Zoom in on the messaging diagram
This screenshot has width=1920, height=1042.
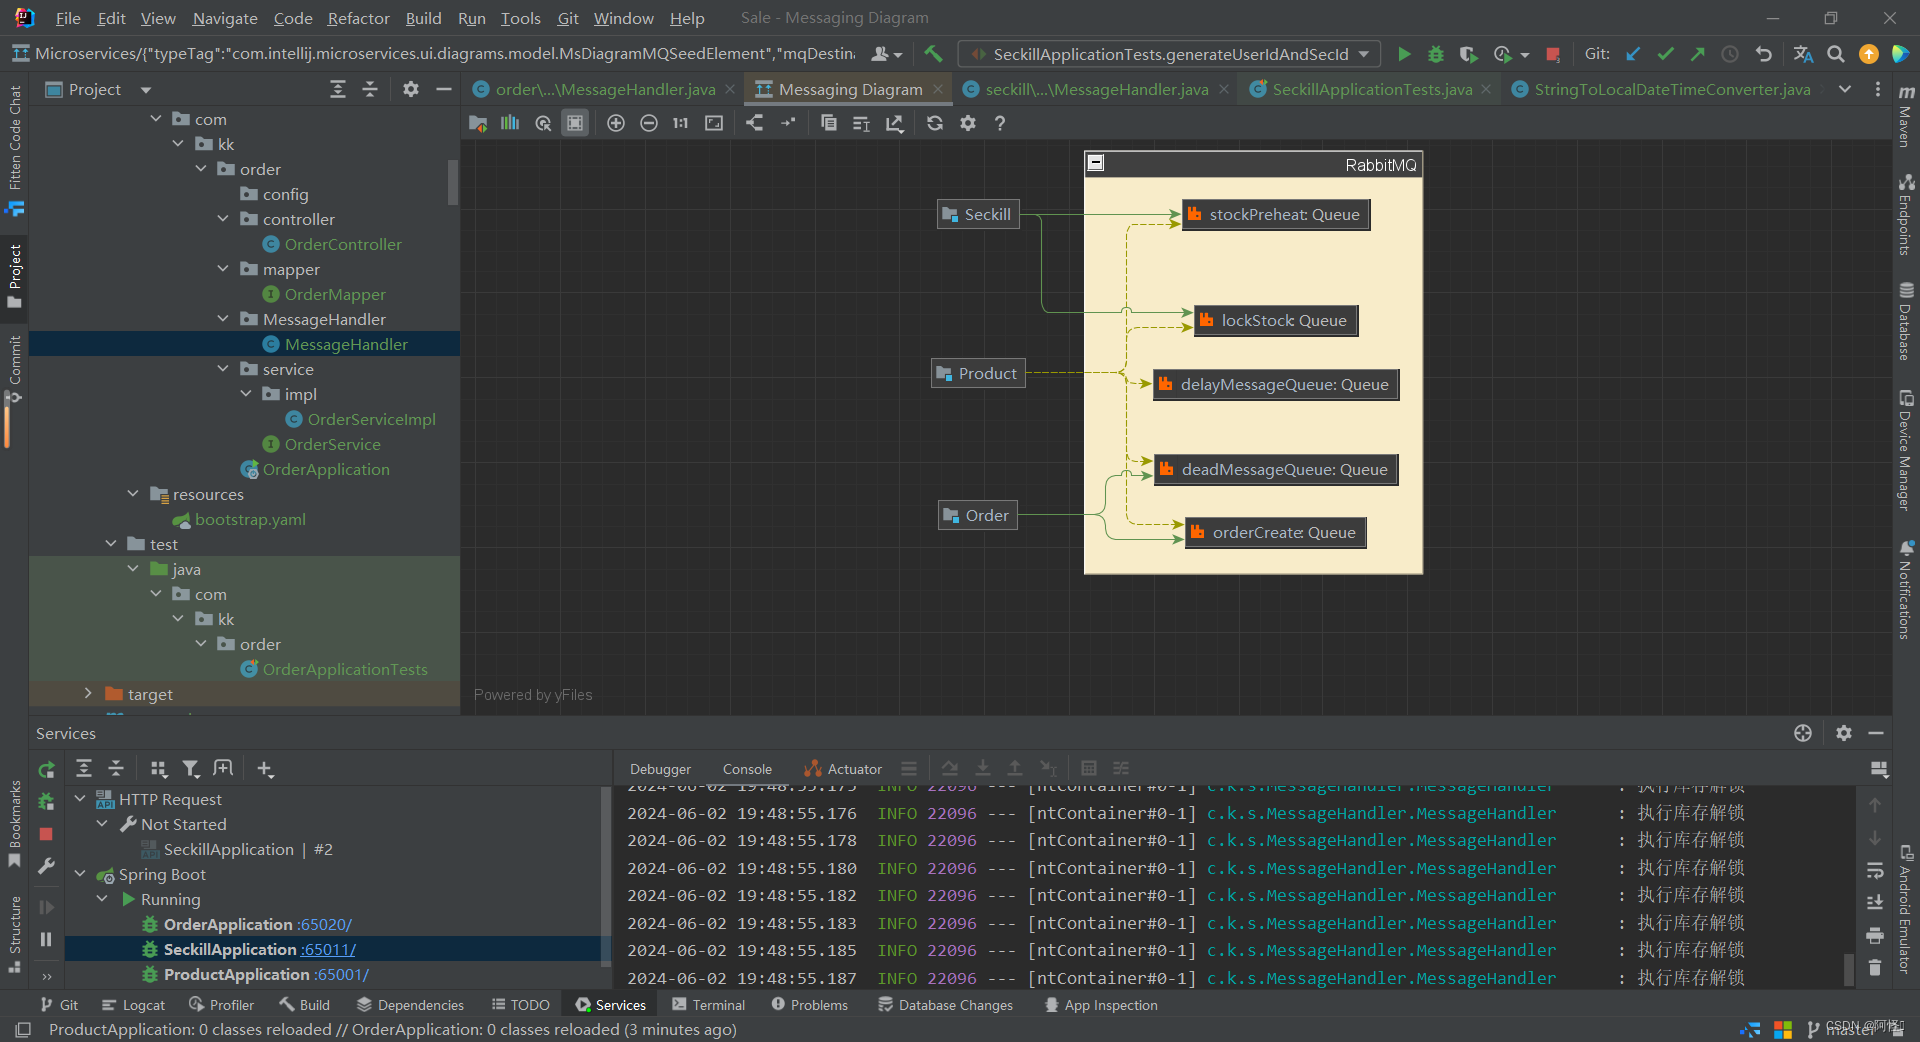point(615,123)
